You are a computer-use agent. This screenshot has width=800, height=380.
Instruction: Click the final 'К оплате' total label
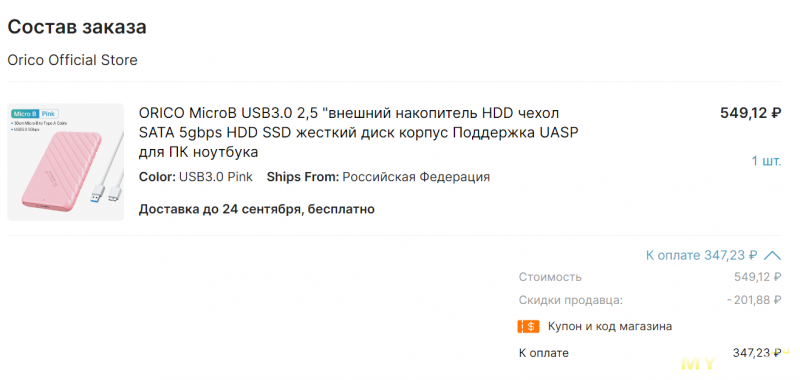coord(544,353)
